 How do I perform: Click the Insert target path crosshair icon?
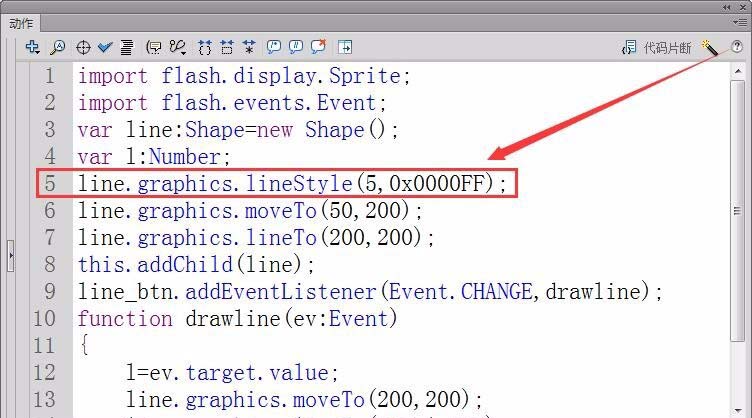pos(83,47)
